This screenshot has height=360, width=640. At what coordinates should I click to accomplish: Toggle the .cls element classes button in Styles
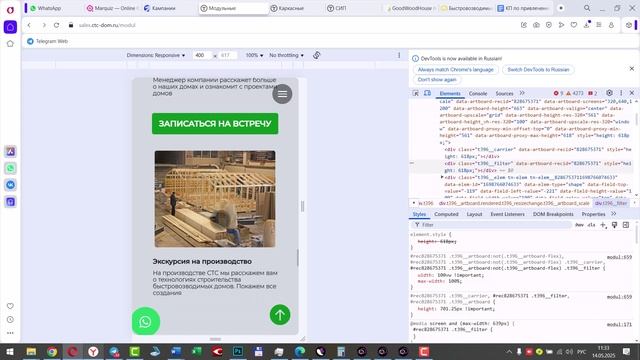[x=591, y=225]
